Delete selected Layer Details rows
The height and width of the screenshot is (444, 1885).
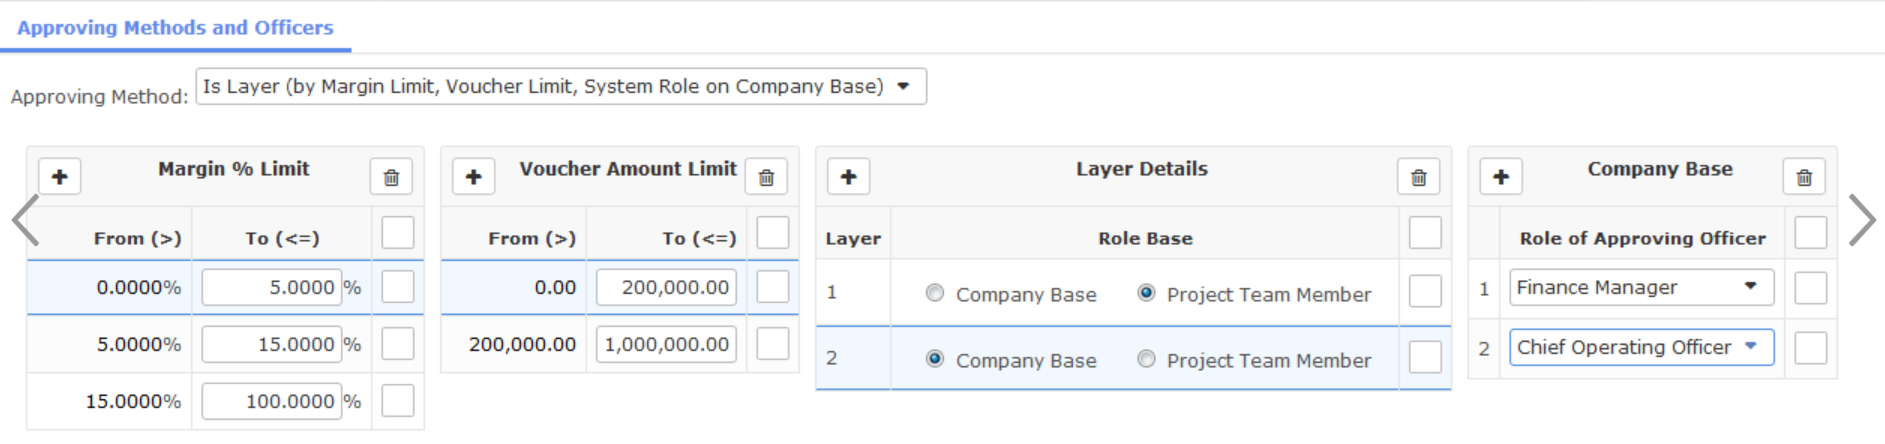click(1418, 177)
